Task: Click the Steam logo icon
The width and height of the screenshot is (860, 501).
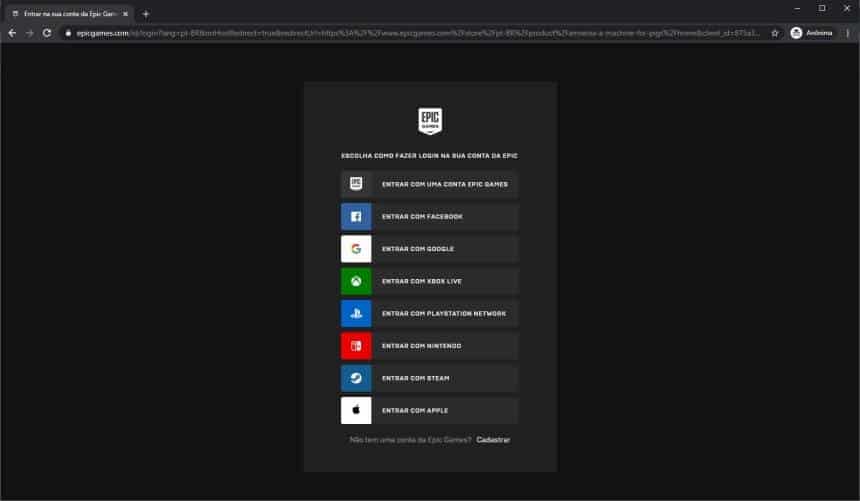Action: point(356,378)
